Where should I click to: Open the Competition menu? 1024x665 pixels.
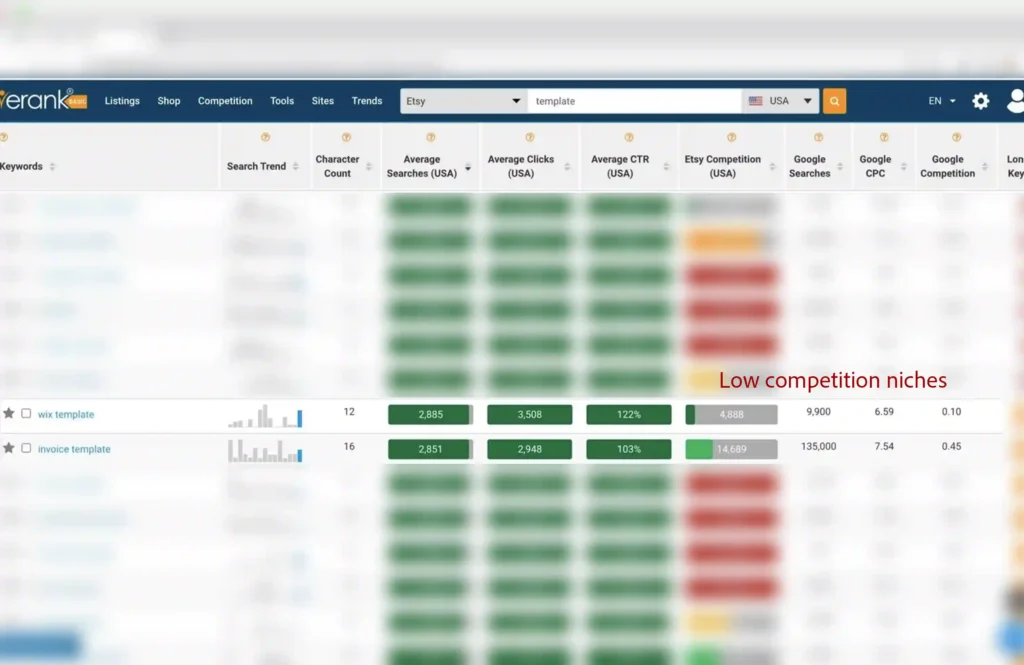[225, 101]
